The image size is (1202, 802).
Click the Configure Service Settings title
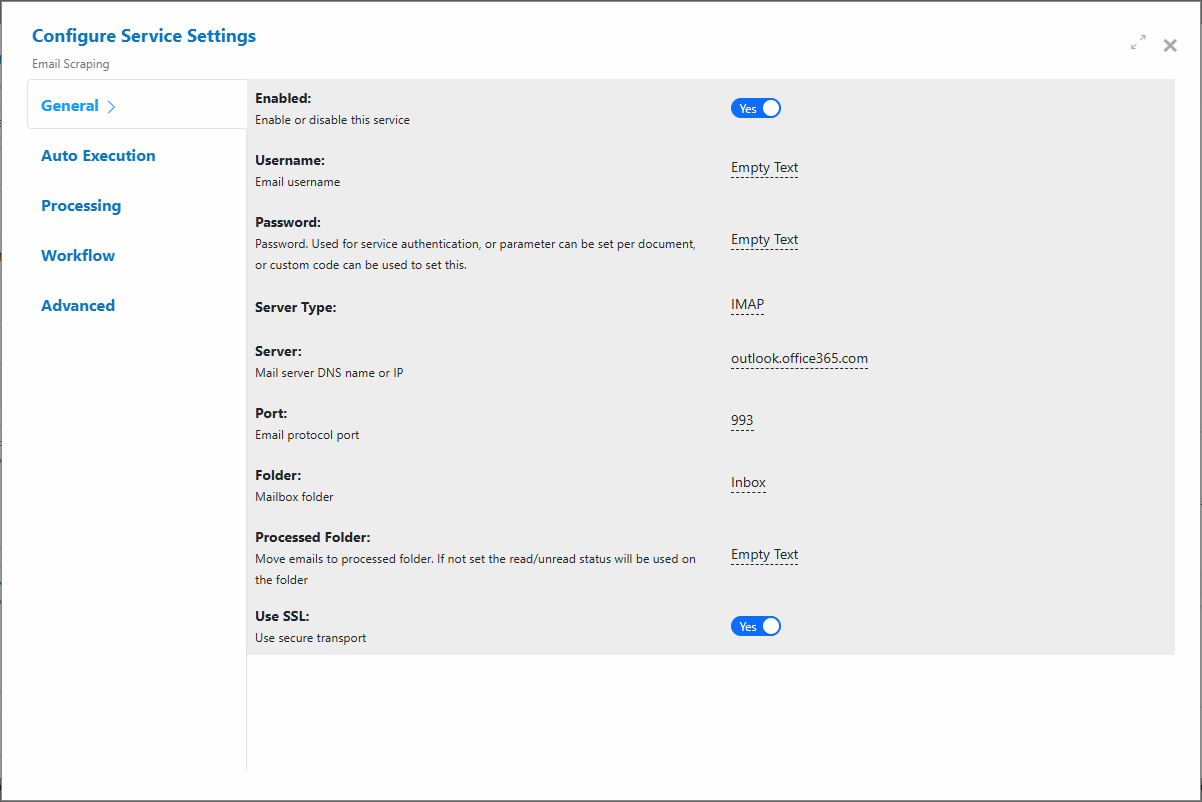tap(144, 36)
